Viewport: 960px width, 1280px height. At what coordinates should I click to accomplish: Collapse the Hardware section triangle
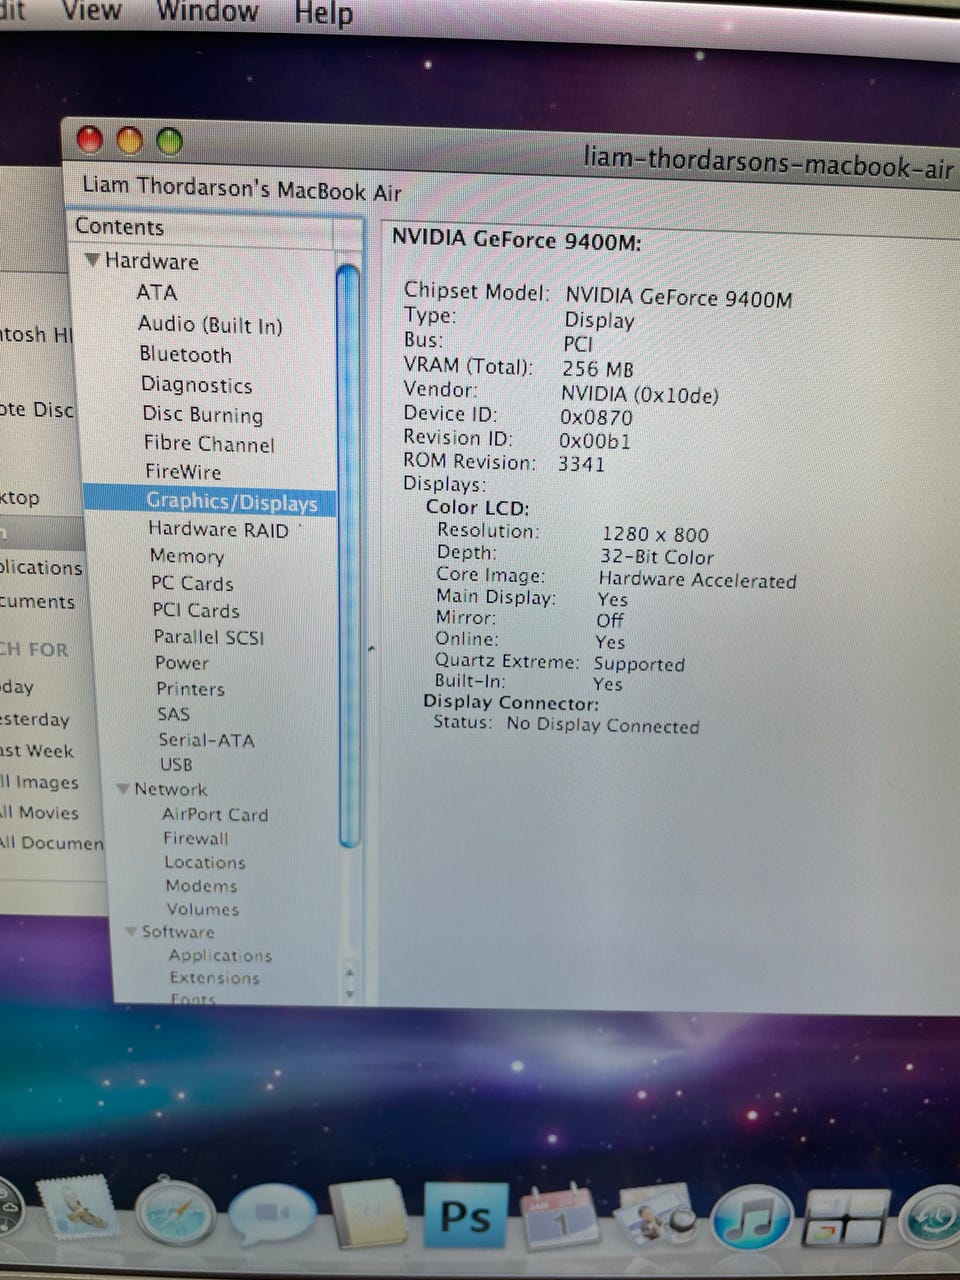pyautogui.click(x=92, y=260)
